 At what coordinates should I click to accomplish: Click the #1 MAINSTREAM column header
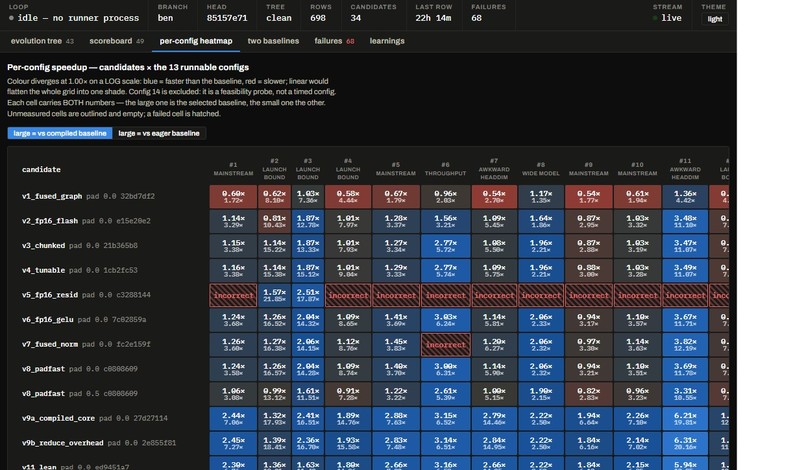233,169
